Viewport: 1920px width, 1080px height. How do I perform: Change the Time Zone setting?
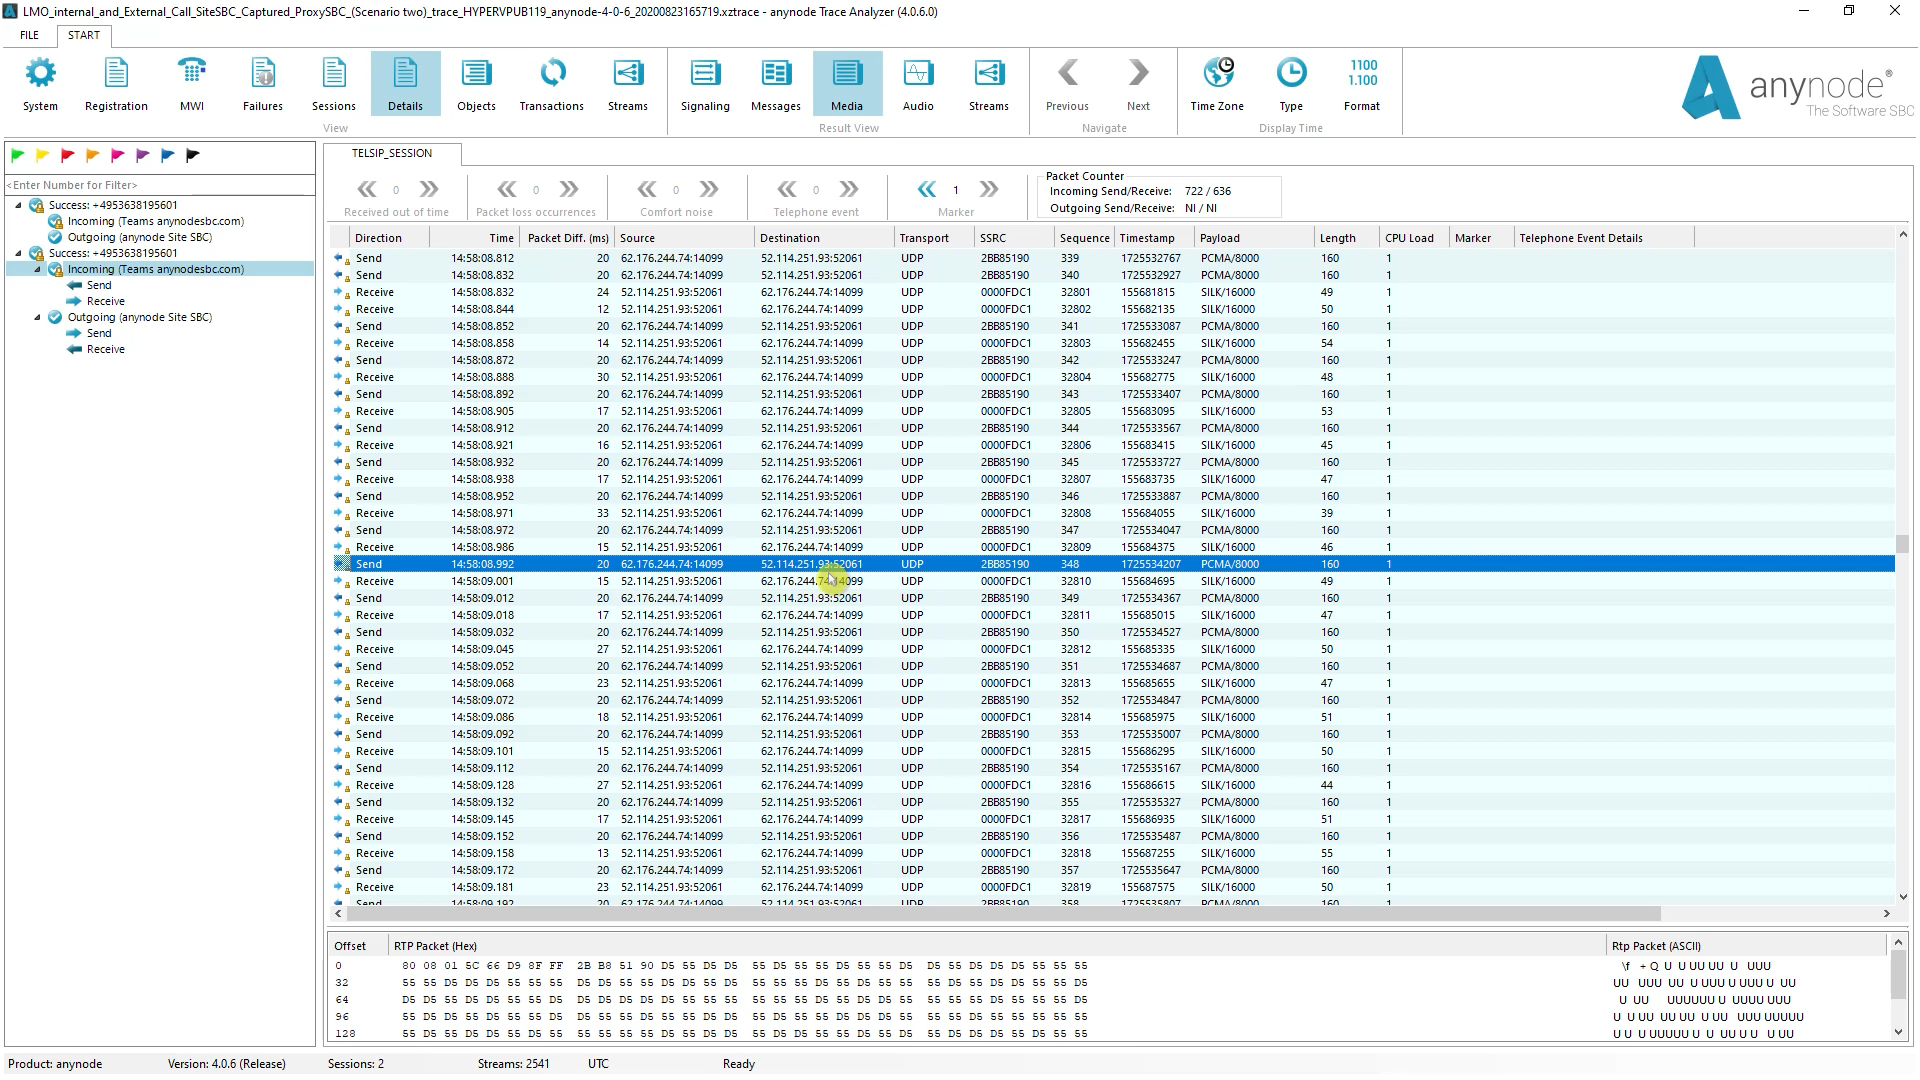coord(1217,84)
